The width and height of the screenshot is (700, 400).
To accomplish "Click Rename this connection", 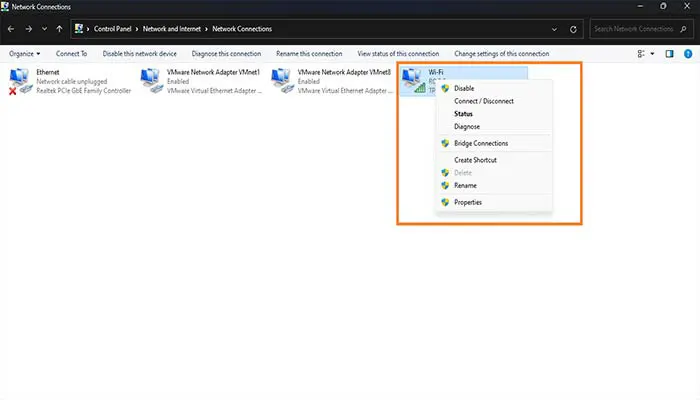I will [309, 54].
